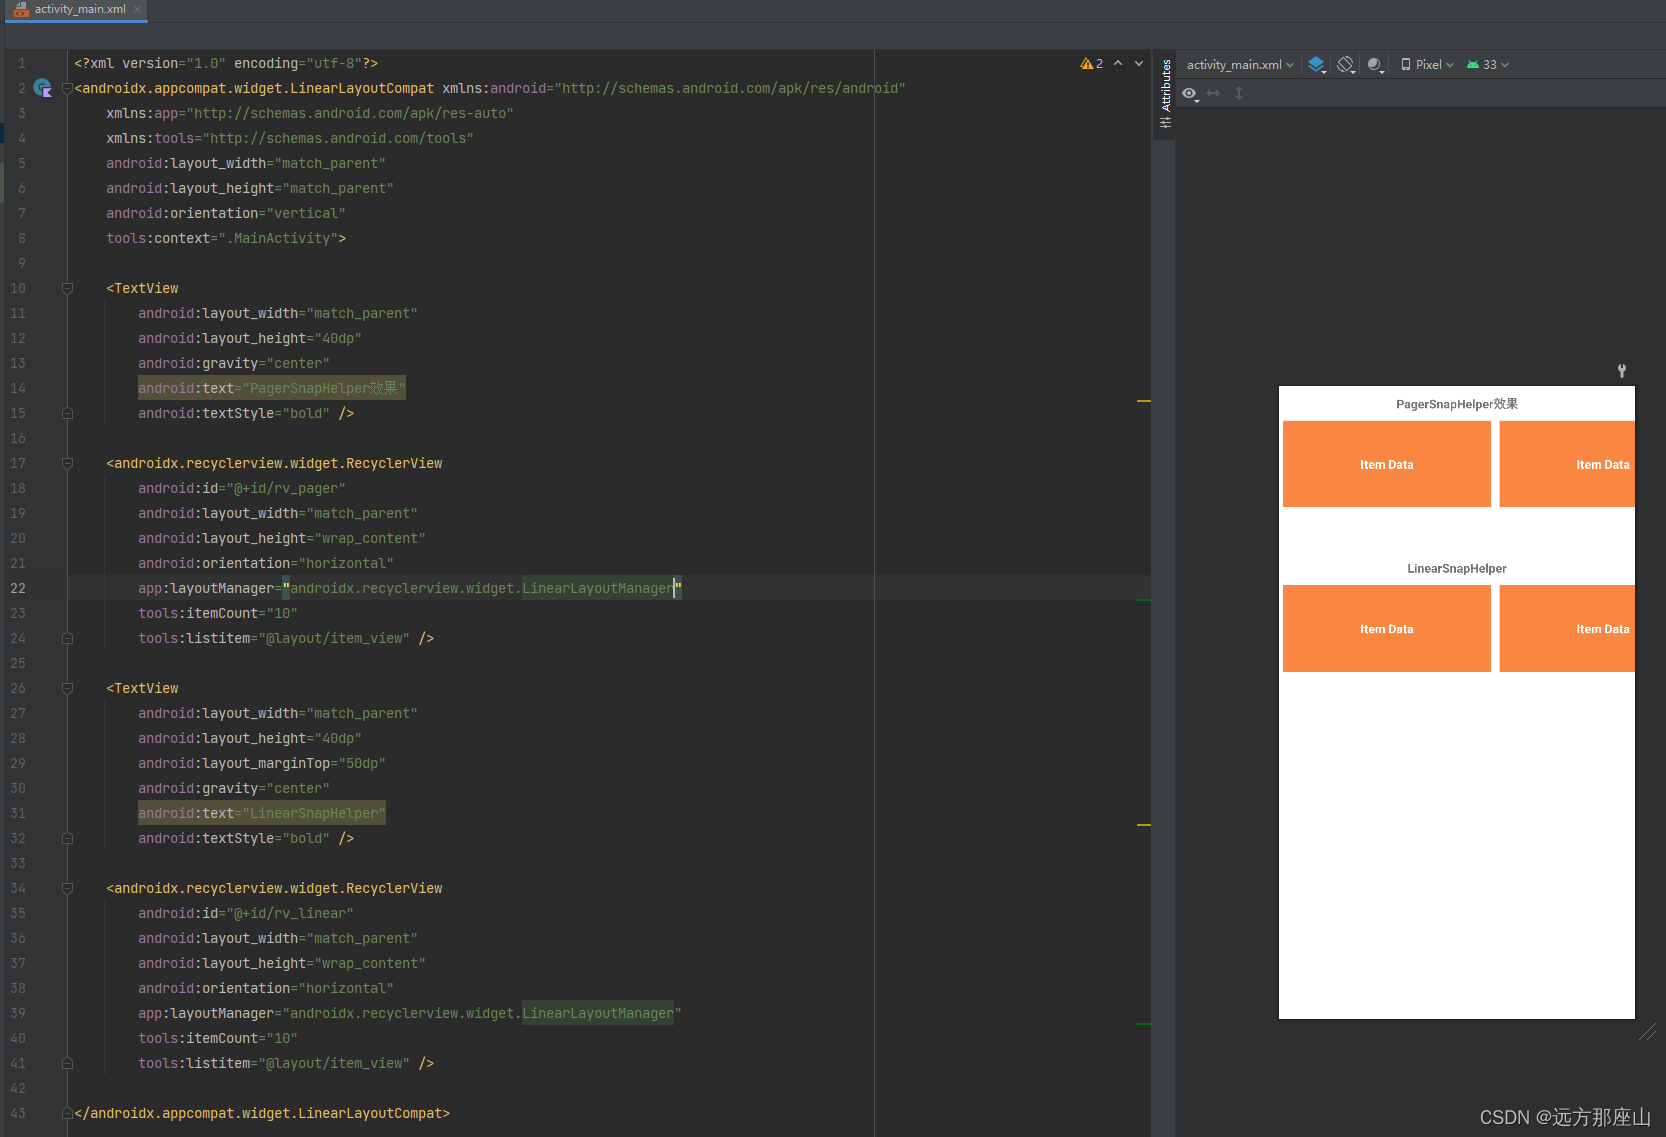Collapse the rv_linear RecyclerView fold marker at line 34

tap(67, 888)
